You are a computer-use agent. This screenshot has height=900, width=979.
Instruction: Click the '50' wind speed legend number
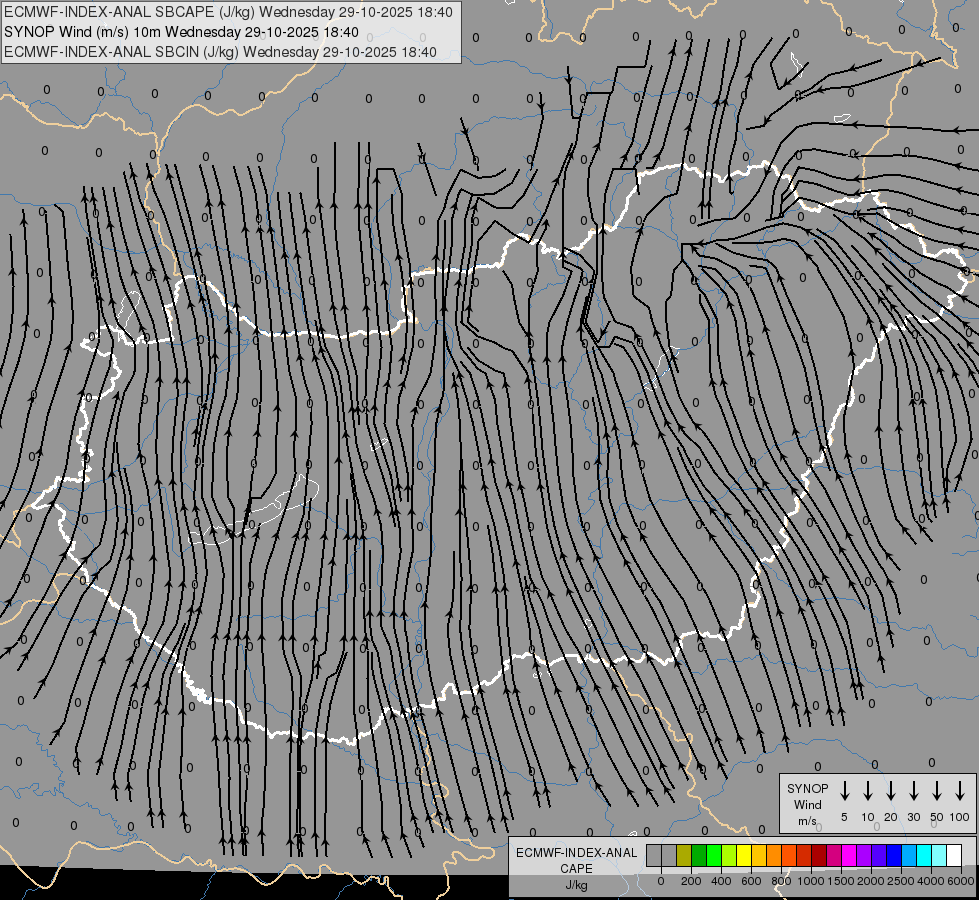pos(937,817)
